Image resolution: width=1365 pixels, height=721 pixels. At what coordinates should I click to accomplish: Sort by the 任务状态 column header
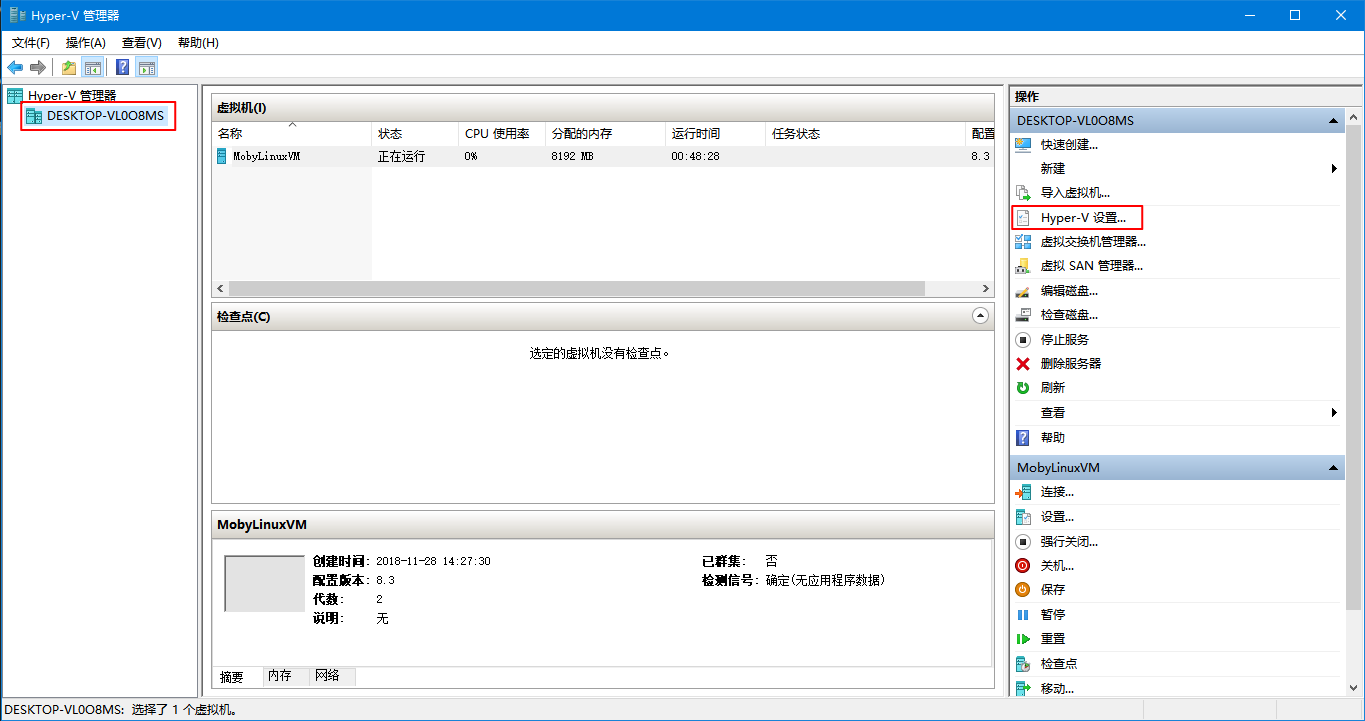866,133
